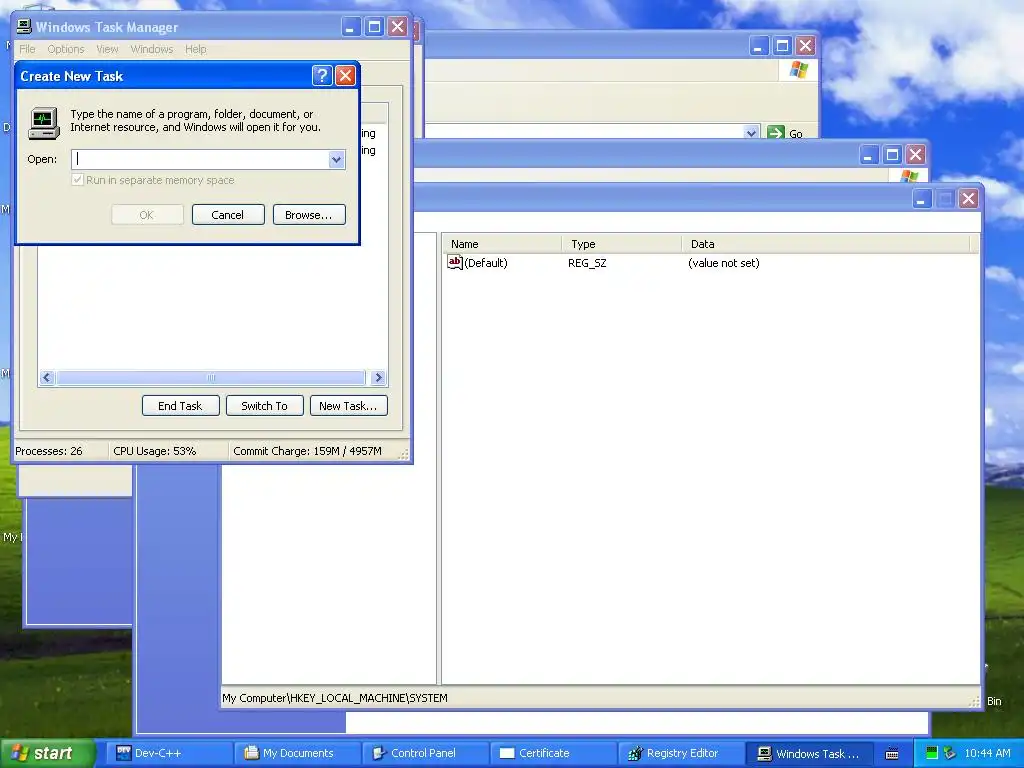This screenshot has height=768, width=1024.
Task: Click the Create New Task help question-mark icon
Action: tap(322, 76)
